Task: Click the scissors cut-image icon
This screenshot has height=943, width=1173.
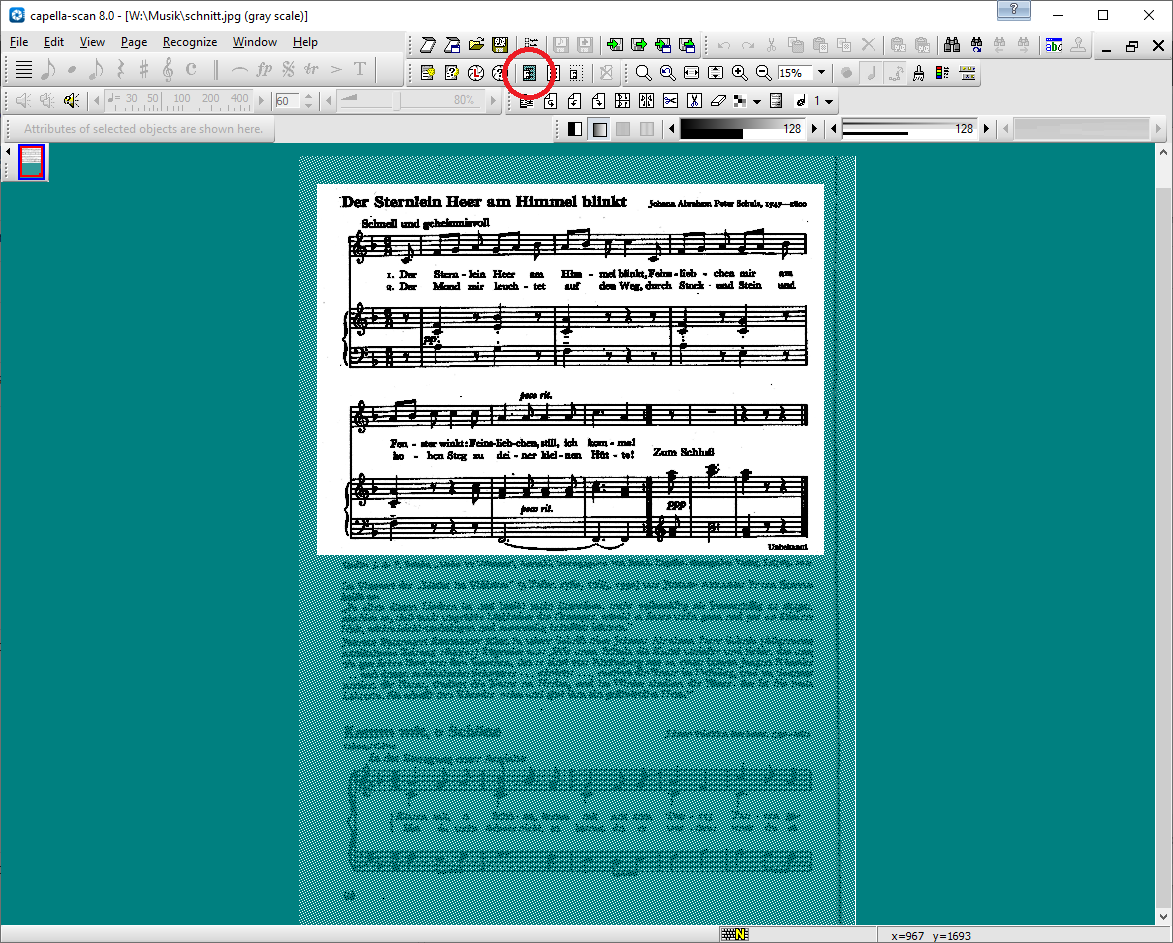Action: pos(670,101)
